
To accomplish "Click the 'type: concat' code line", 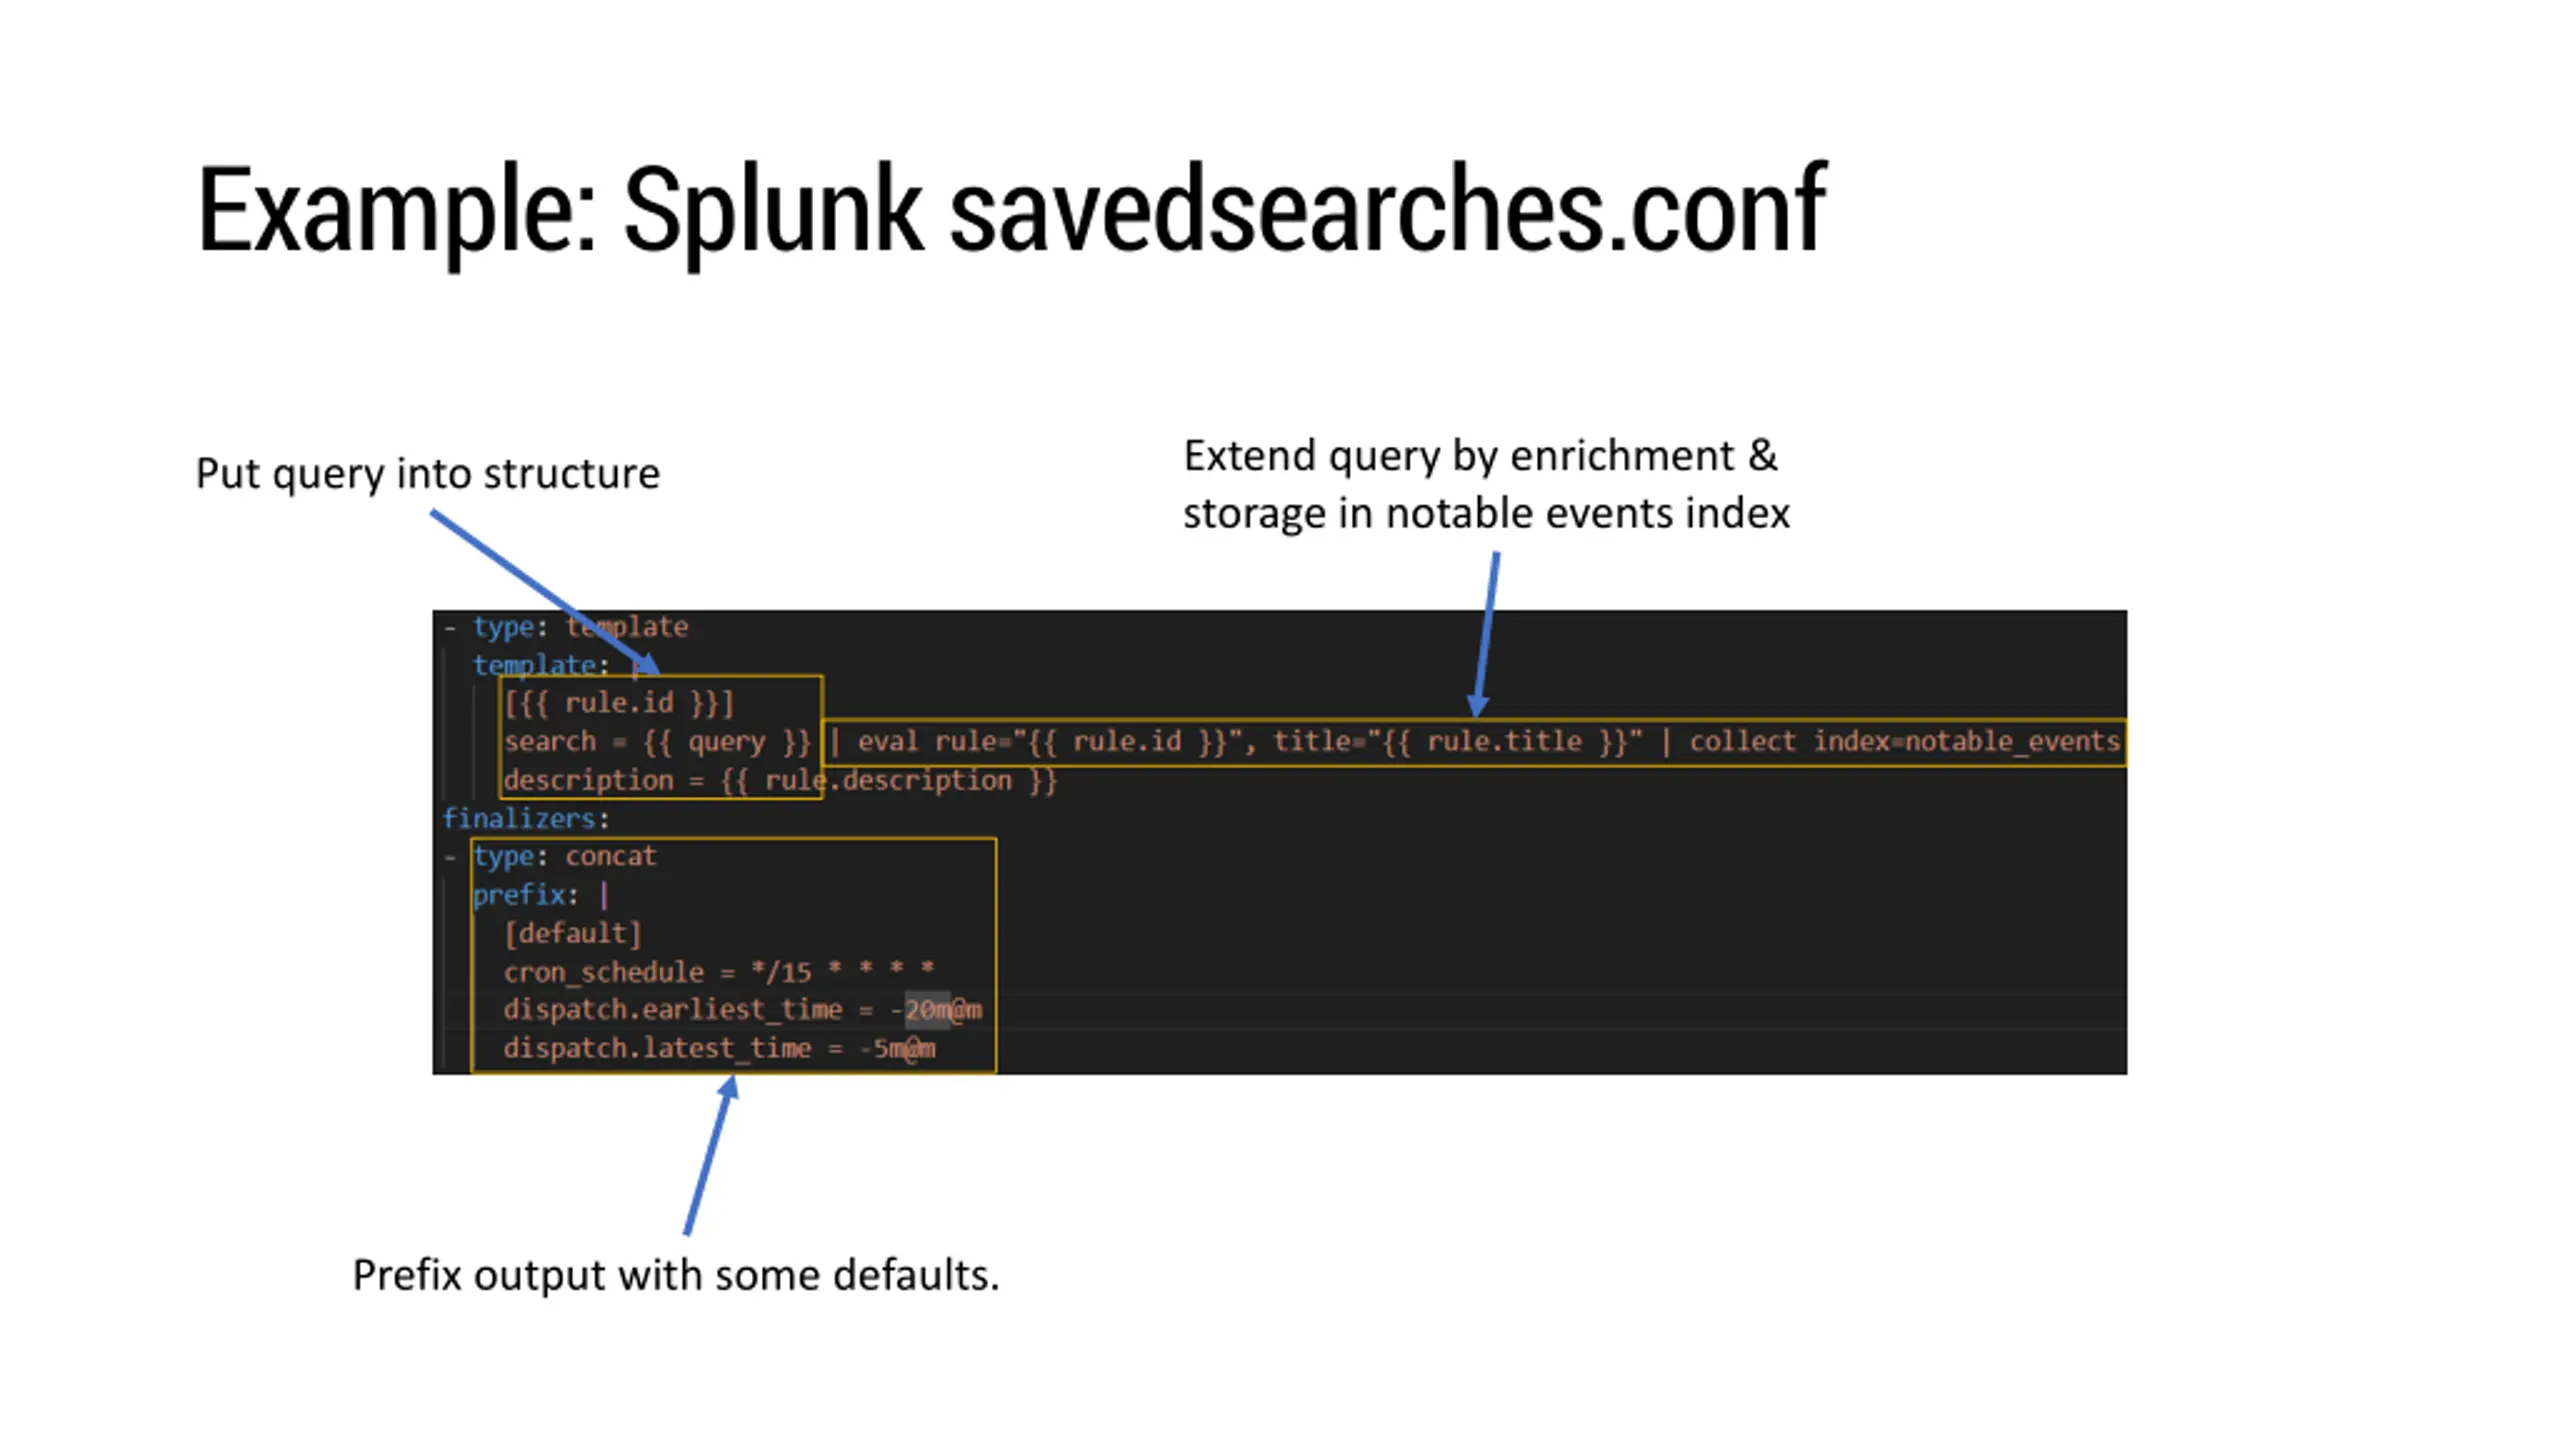I will [x=565, y=857].
